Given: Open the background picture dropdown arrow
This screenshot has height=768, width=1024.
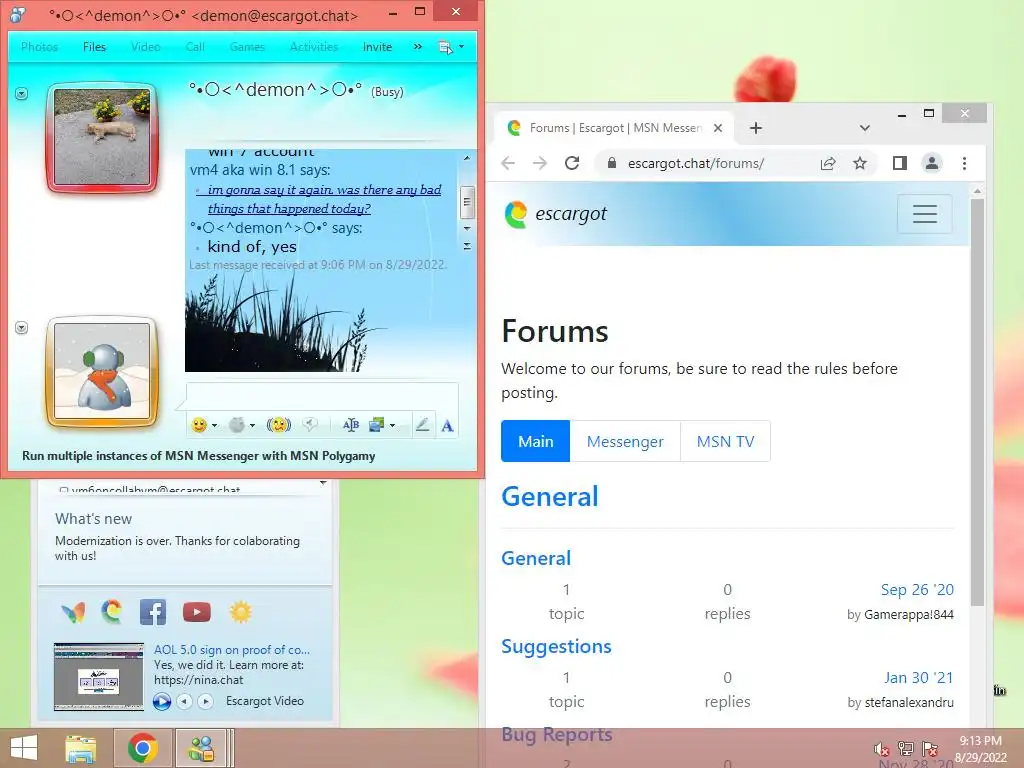Looking at the screenshot, I should coord(392,426).
